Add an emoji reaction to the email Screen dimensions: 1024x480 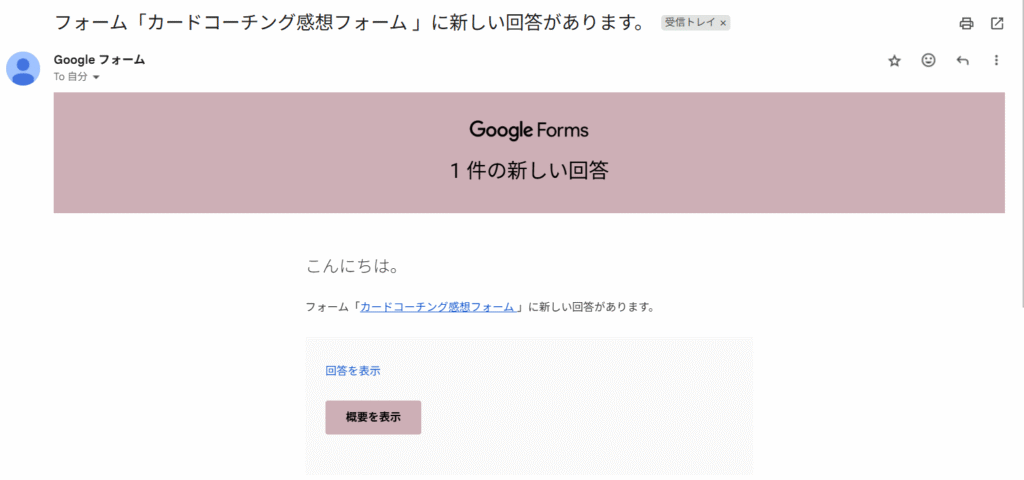[928, 61]
